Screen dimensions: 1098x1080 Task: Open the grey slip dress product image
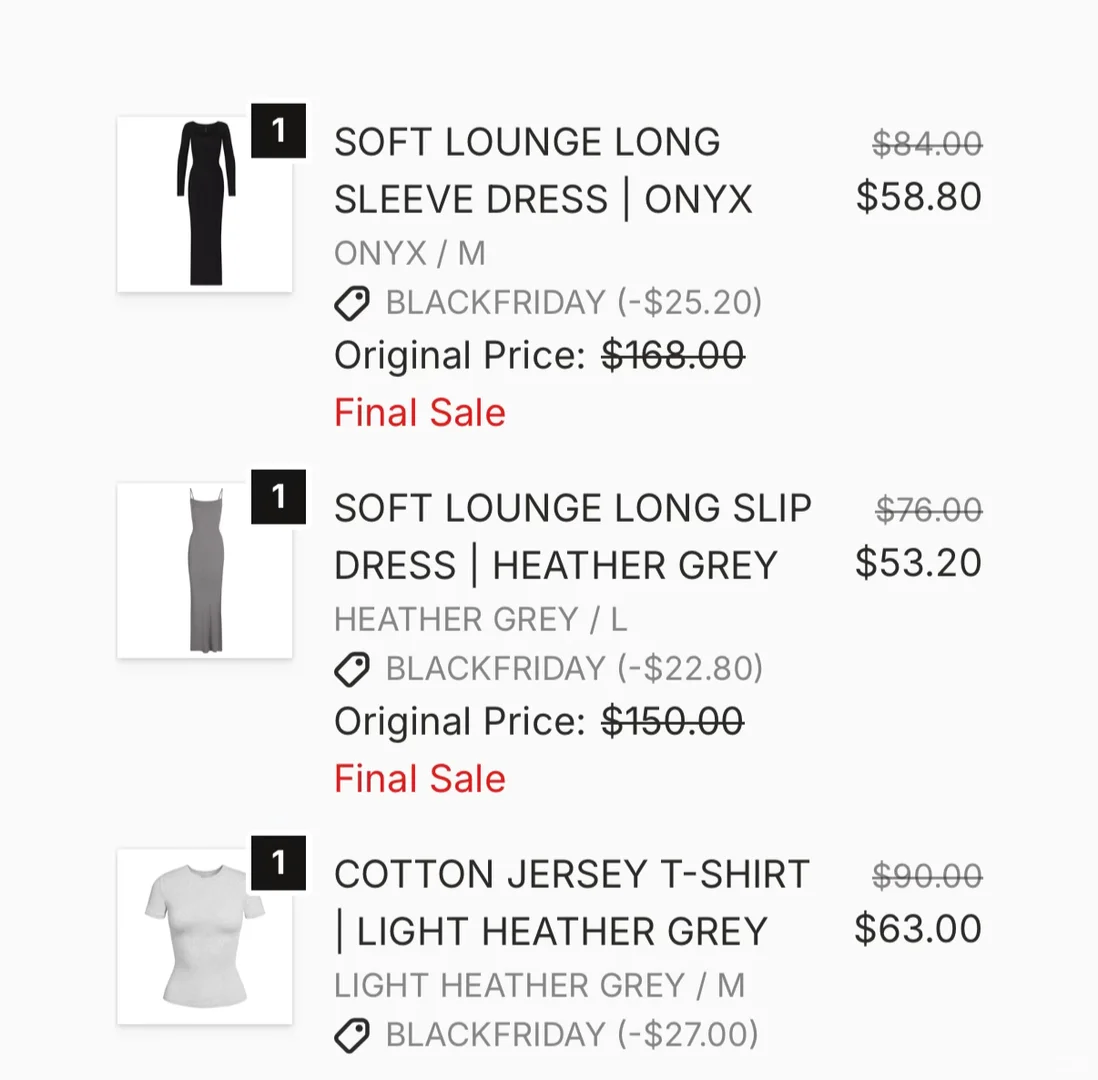click(x=205, y=570)
